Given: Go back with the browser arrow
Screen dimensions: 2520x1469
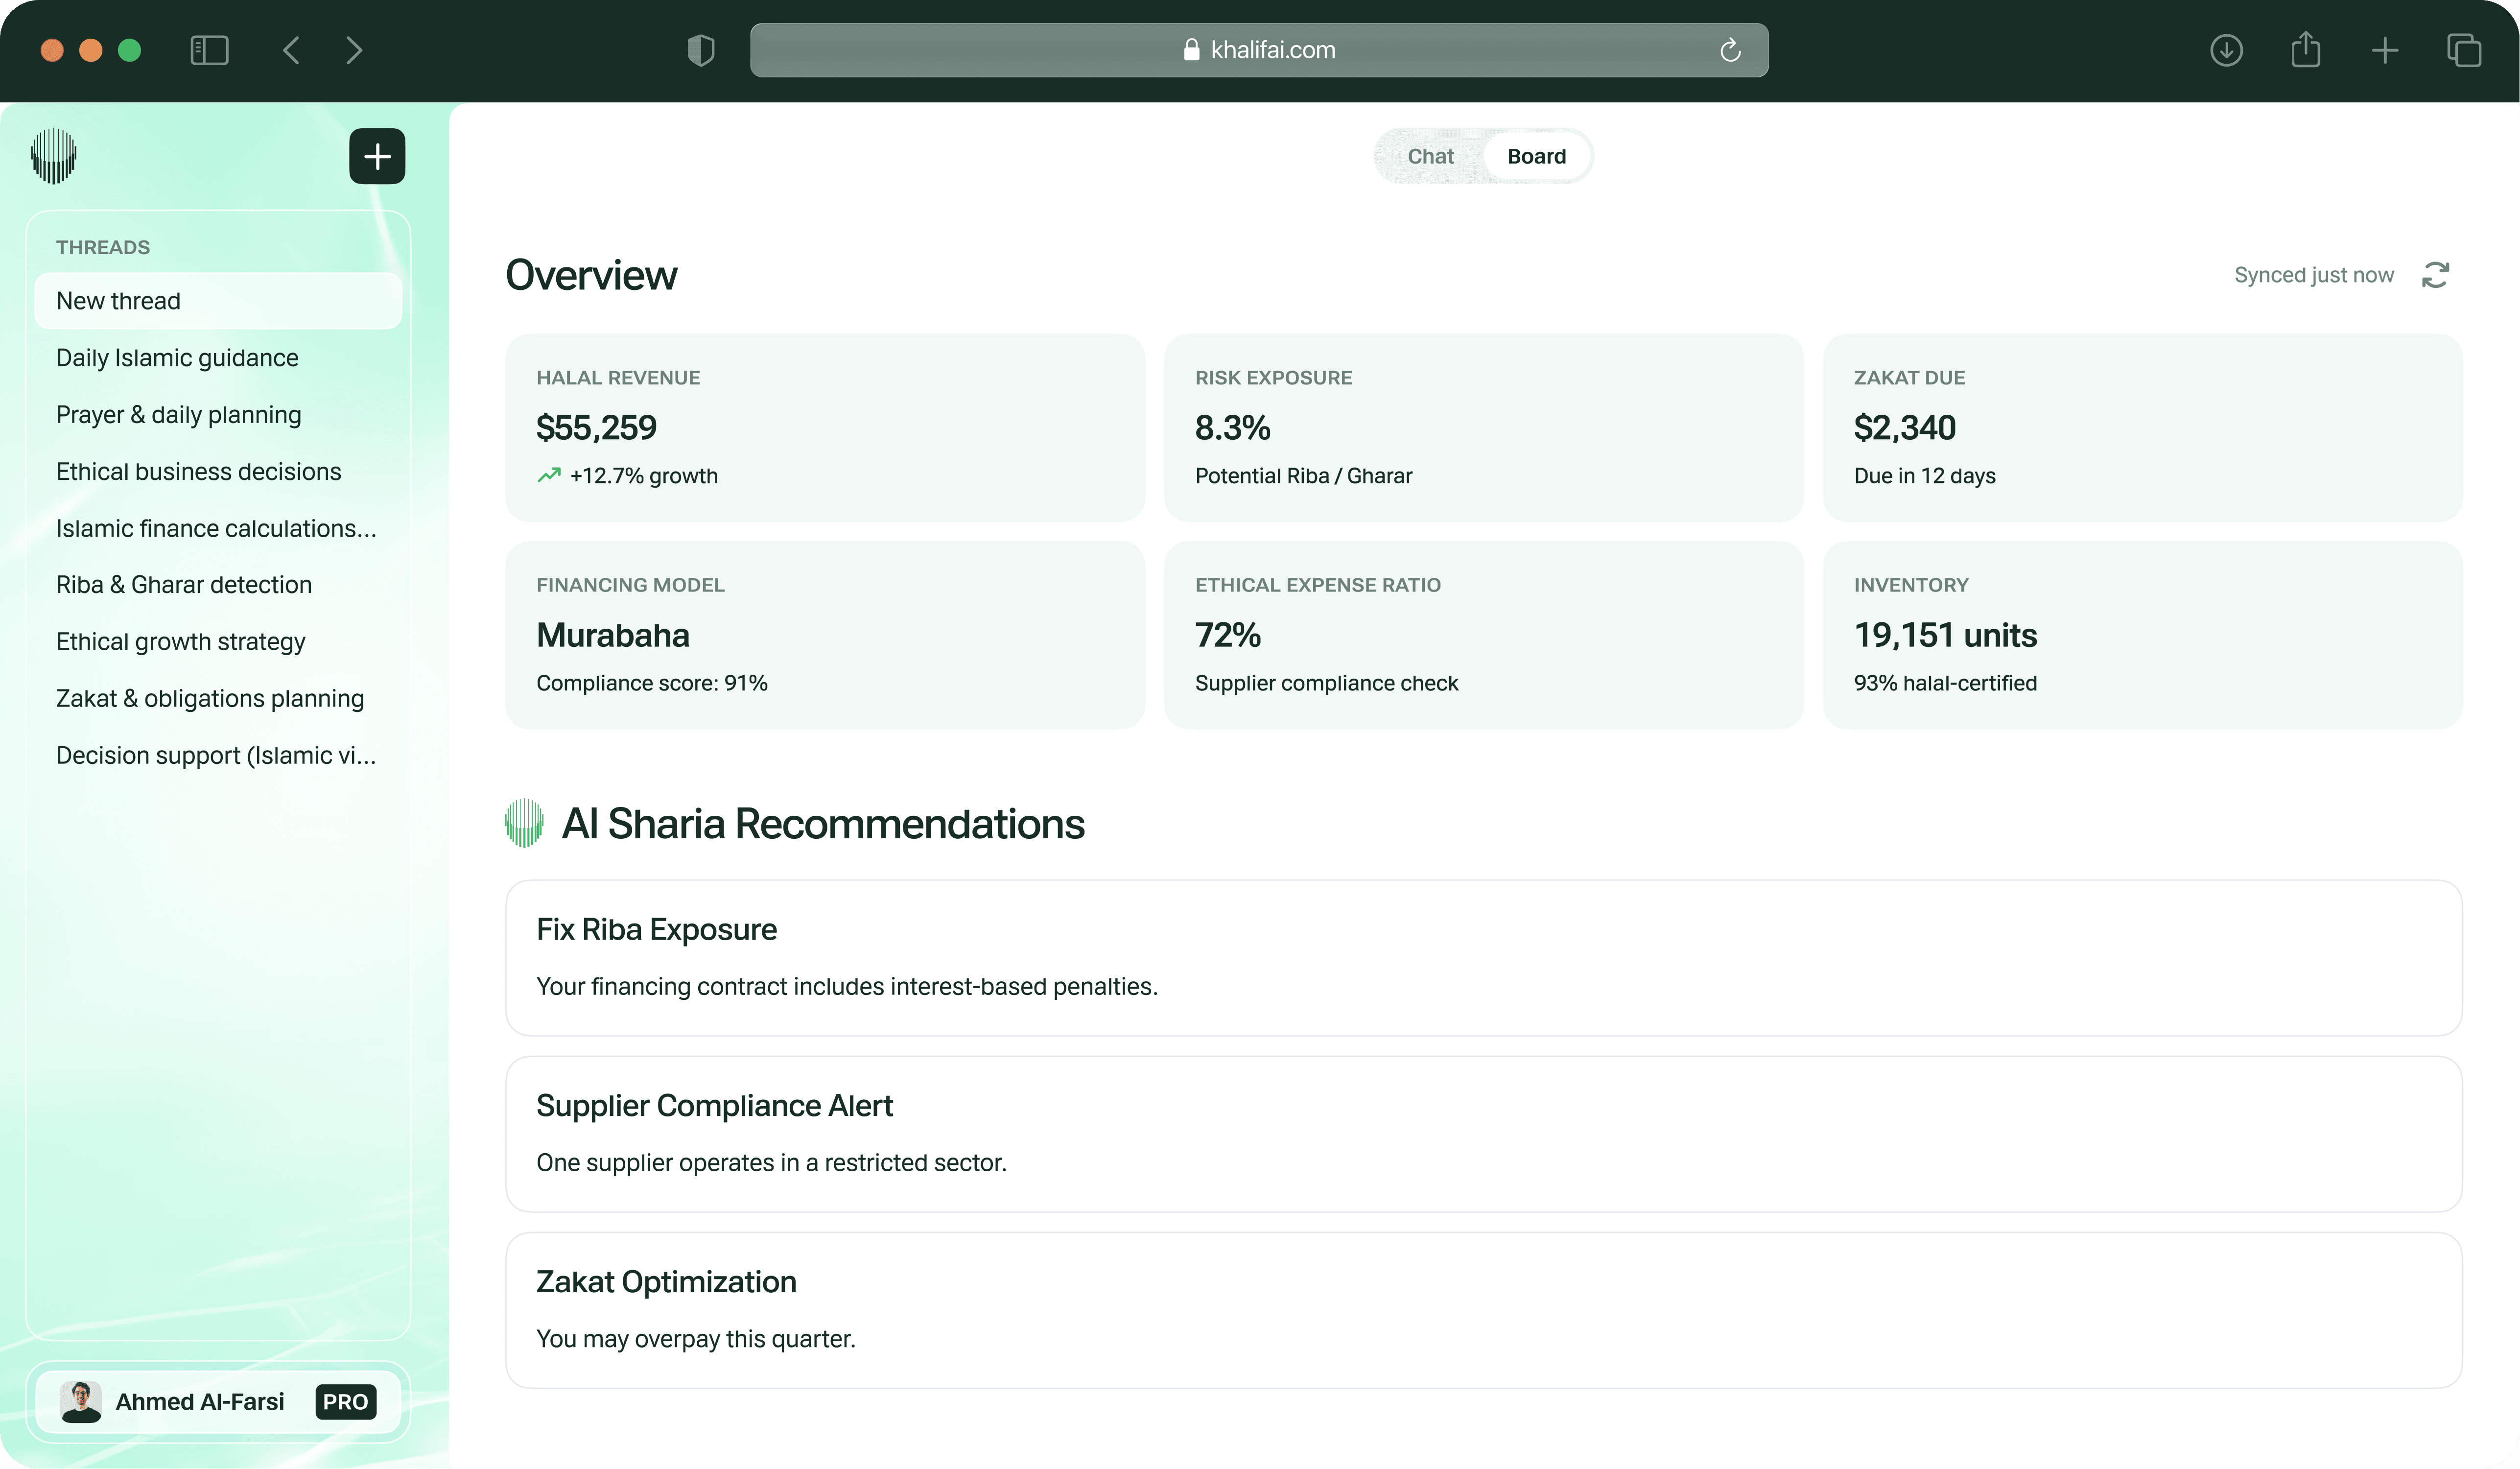Looking at the screenshot, I should point(291,50).
